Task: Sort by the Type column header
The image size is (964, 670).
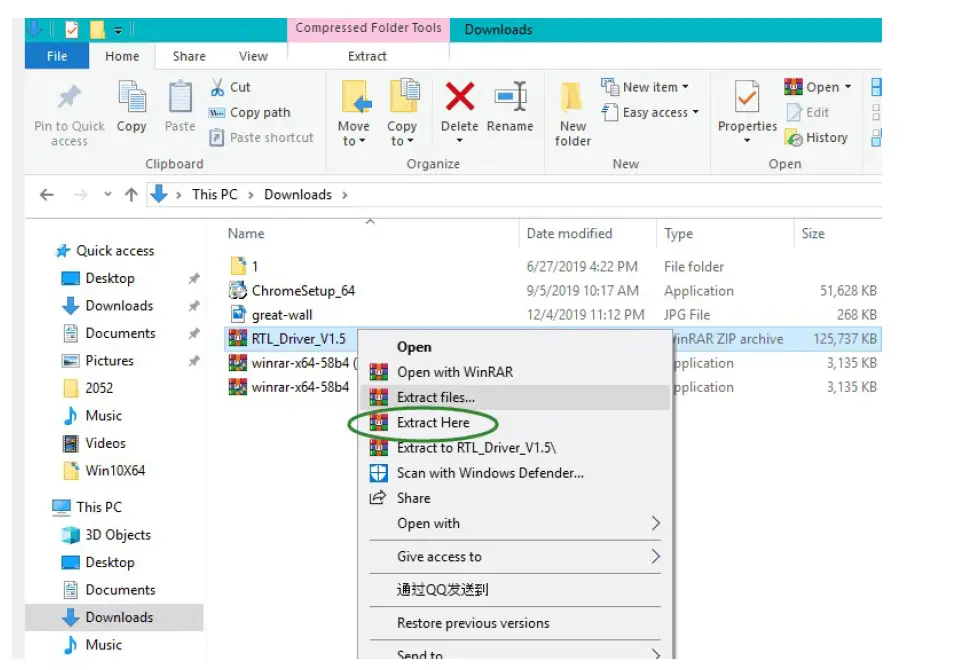Action: (678, 234)
